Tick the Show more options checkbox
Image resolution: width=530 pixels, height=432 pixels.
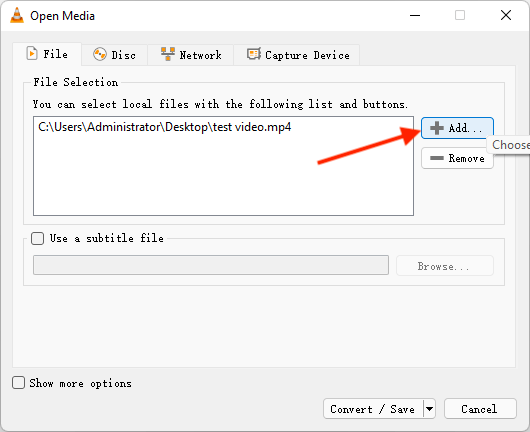tap(18, 383)
